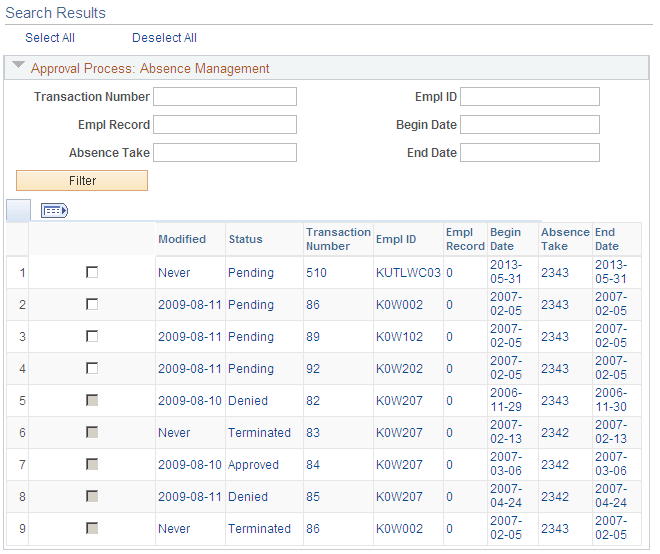Screen dimensions: 660x554
Task: Click the Never modified value in row 1
Action: point(174,272)
